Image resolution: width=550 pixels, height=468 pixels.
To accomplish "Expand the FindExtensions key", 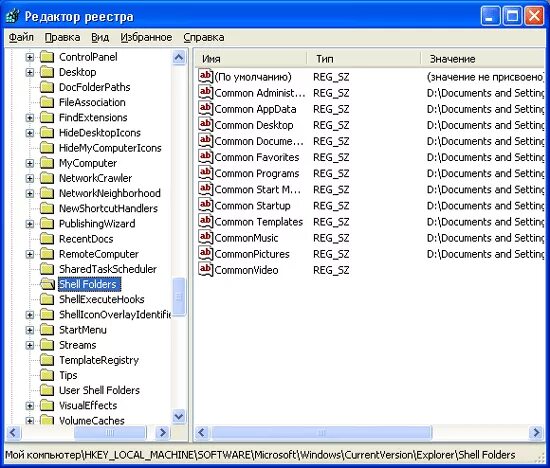I will 30,118.
